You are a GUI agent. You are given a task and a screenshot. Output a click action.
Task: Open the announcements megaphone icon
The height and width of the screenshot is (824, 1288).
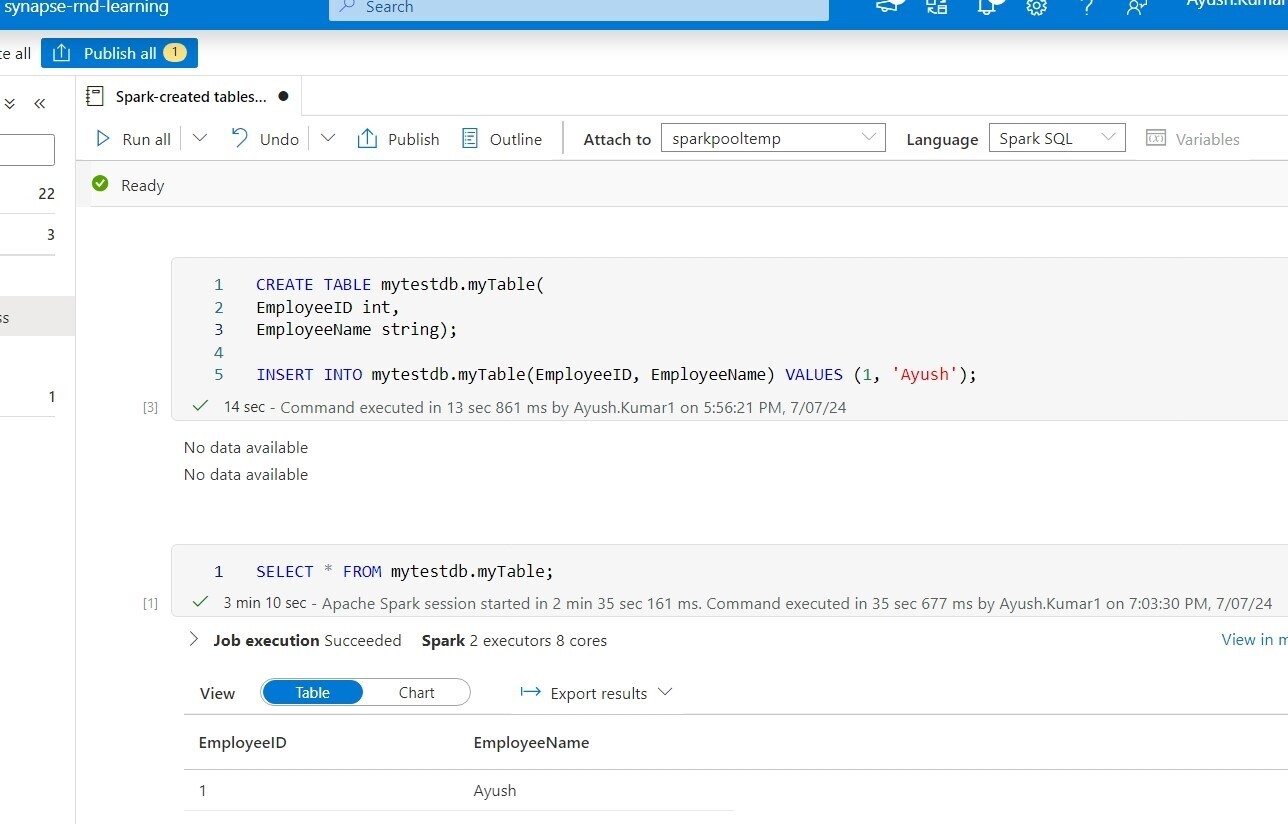tap(887, 7)
